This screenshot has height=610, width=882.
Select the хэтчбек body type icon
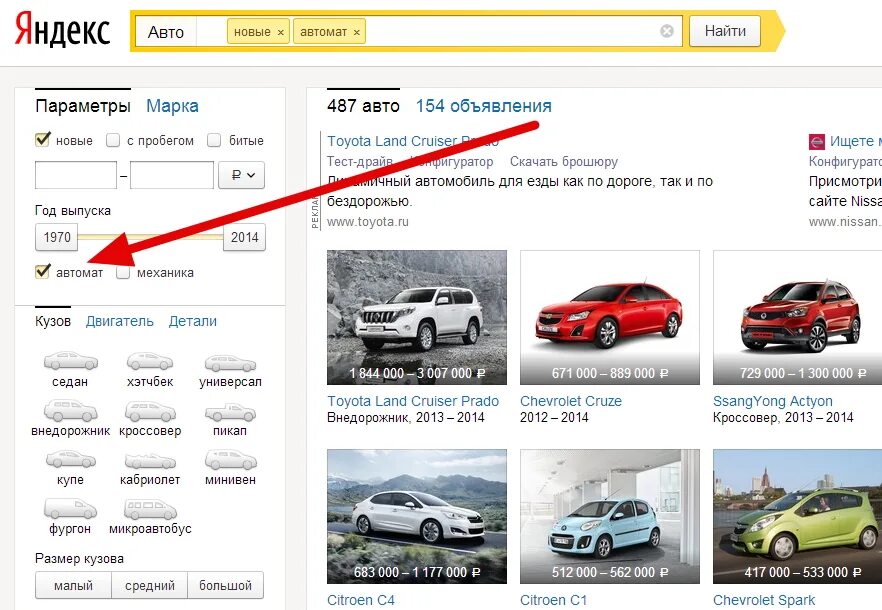click(x=150, y=361)
